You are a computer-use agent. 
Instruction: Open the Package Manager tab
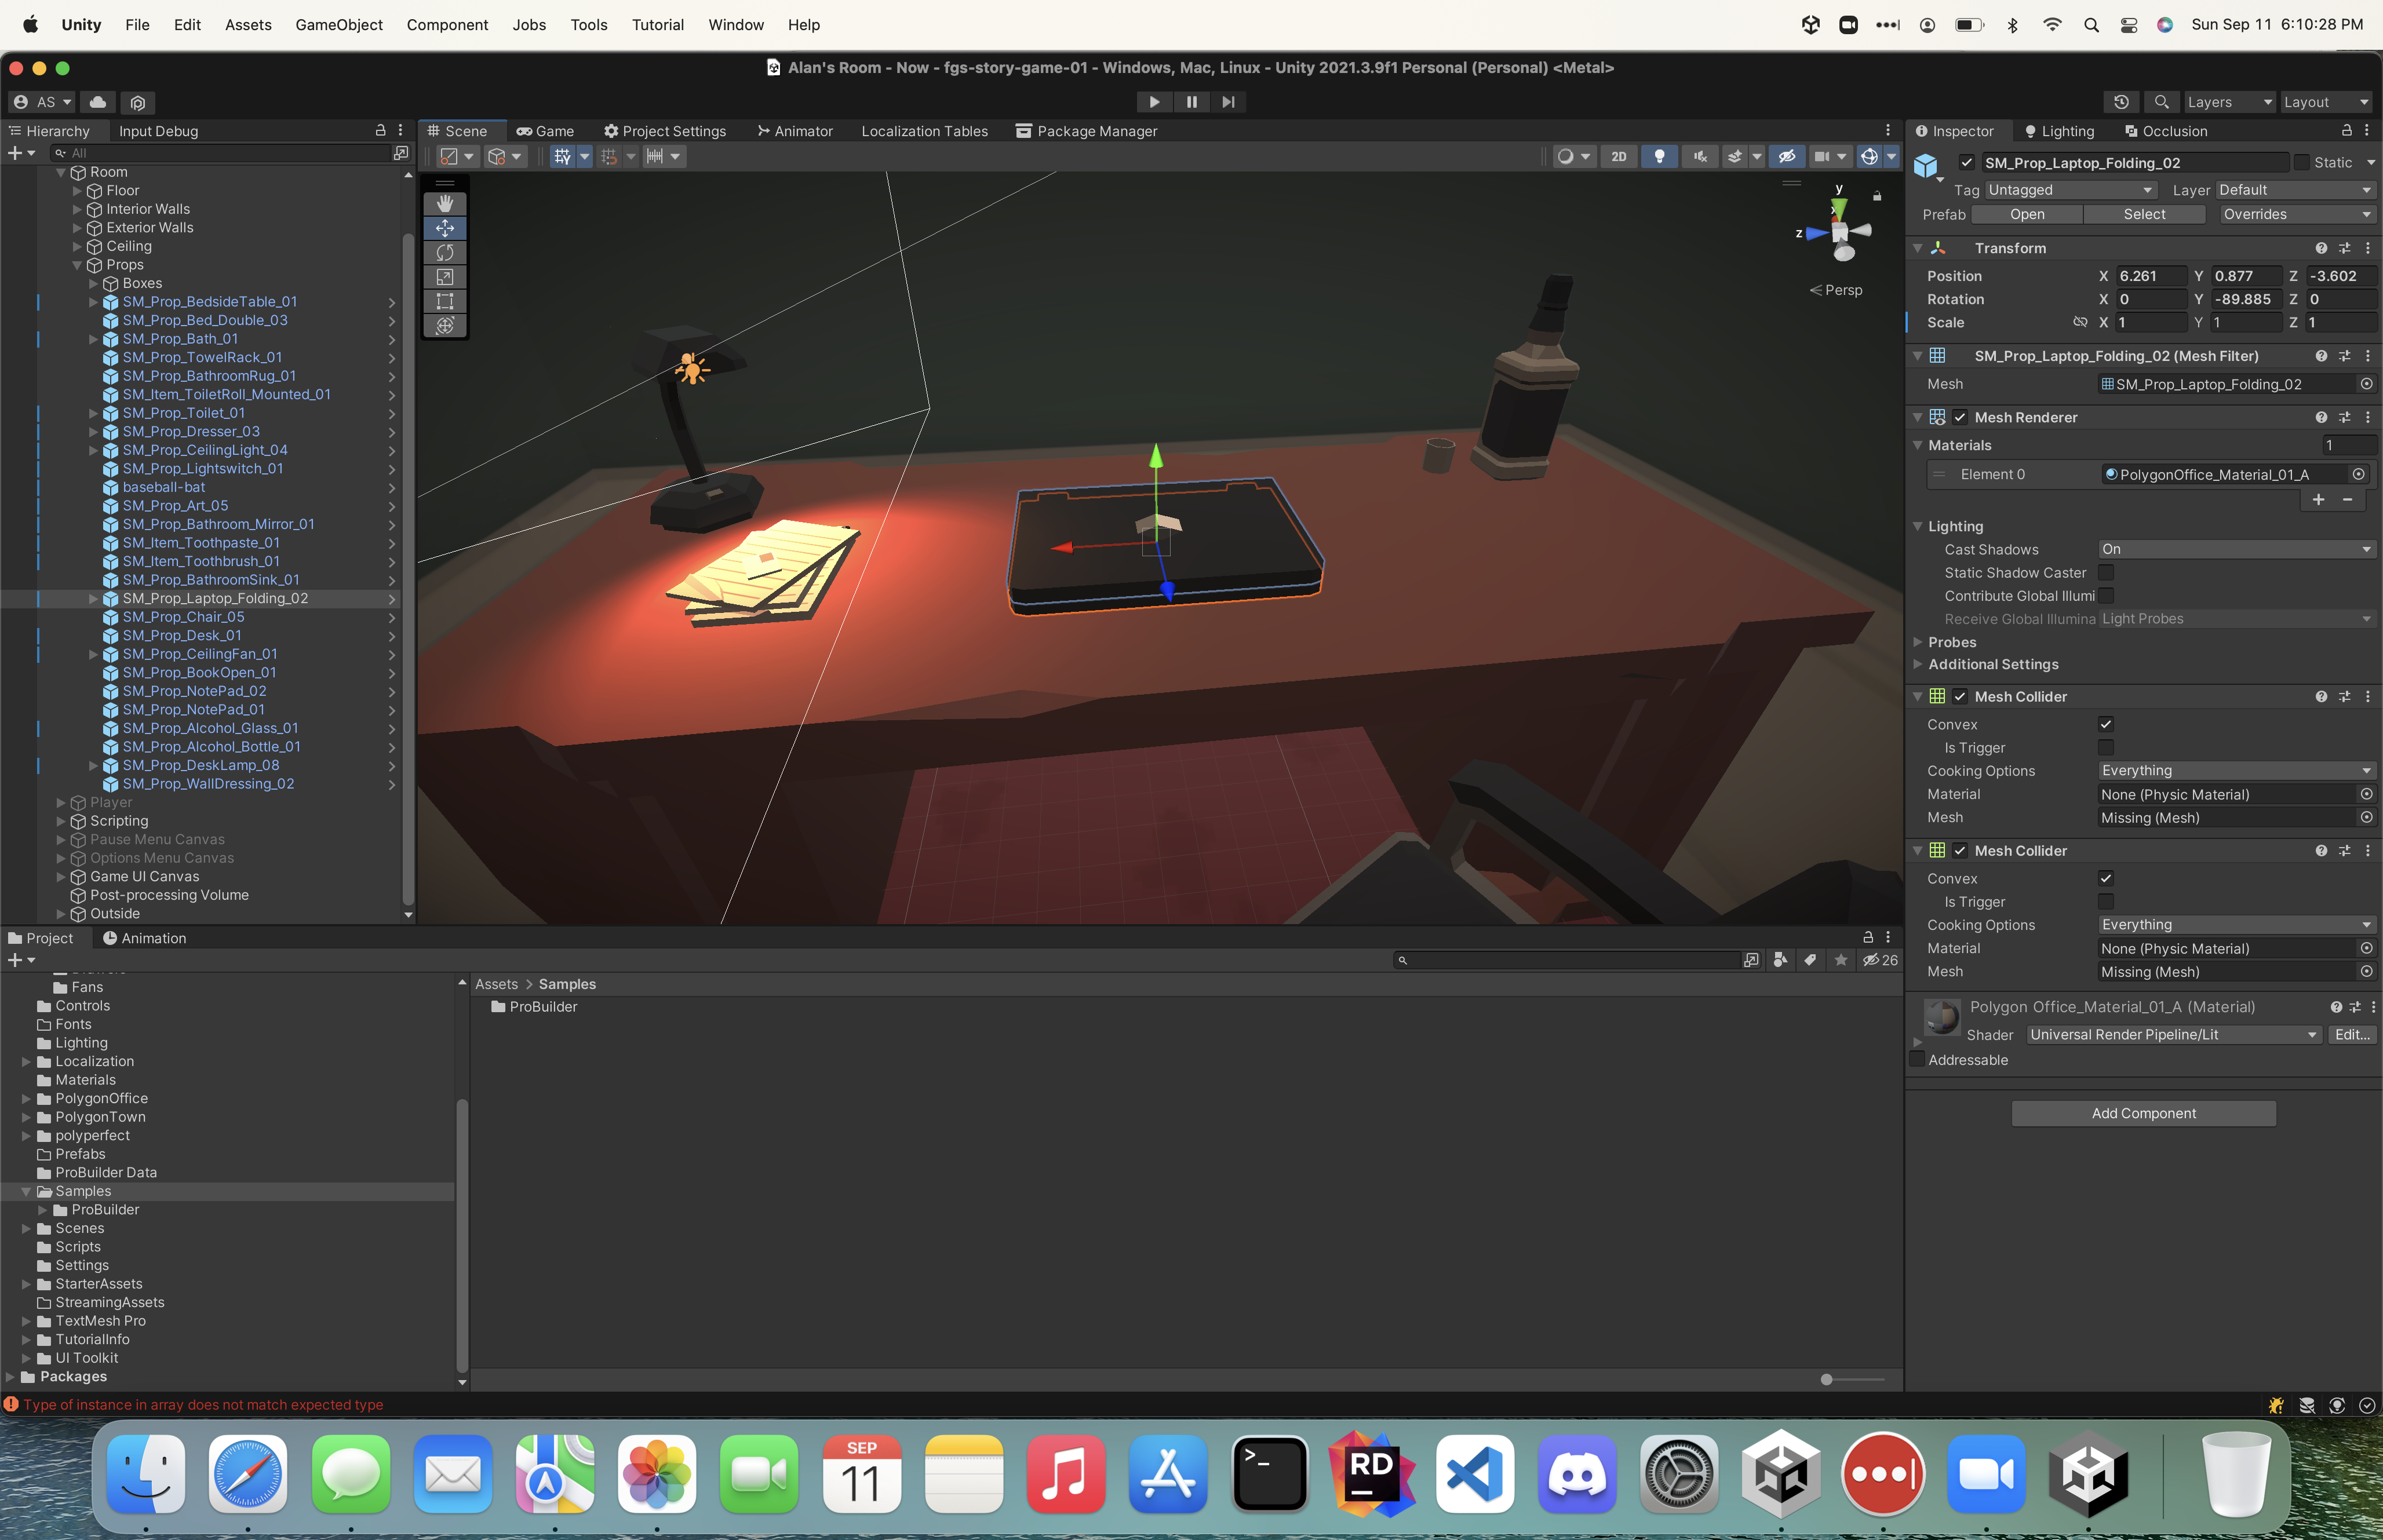1086,131
